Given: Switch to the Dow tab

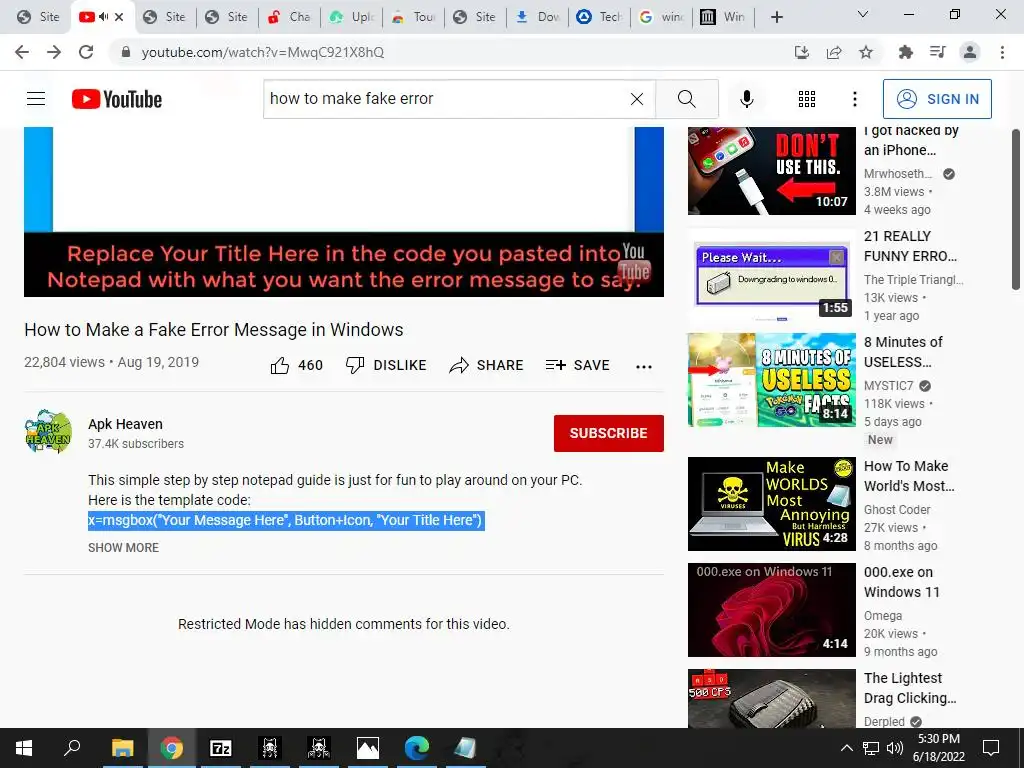Looking at the screenshot, I should tap(538, 17).
